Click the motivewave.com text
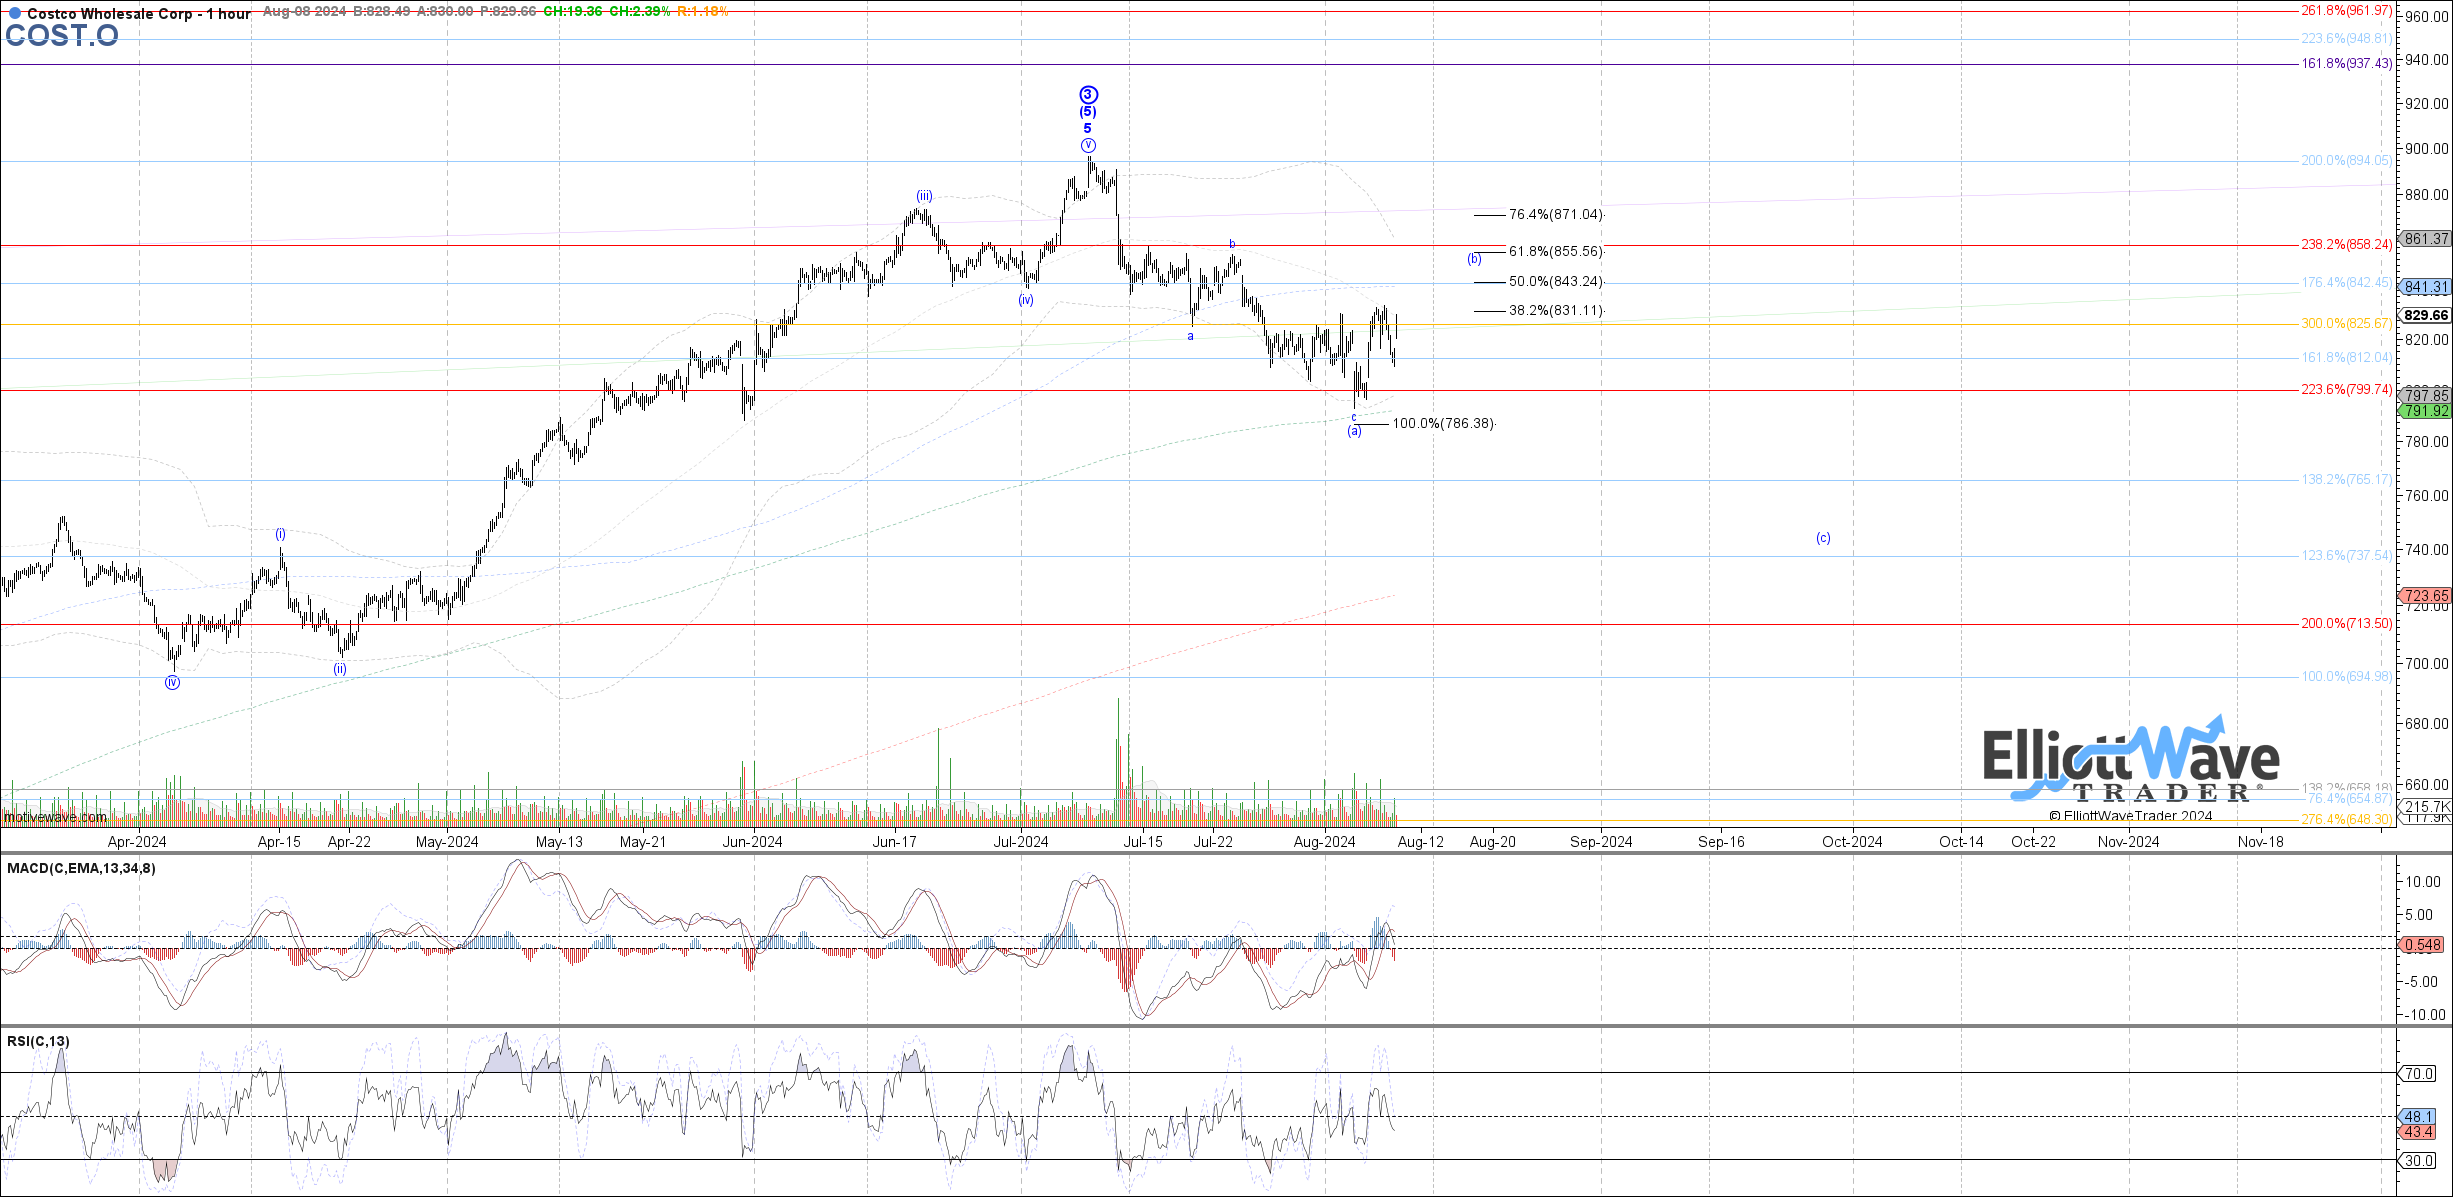This screenshot has height=1197, width=2453. [55, 818]
